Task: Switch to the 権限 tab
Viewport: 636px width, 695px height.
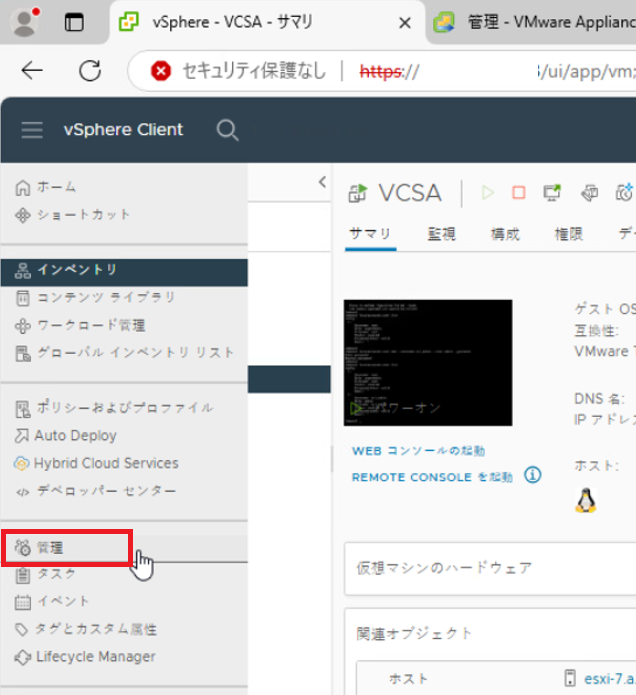Action: click(x=569, y=234)
